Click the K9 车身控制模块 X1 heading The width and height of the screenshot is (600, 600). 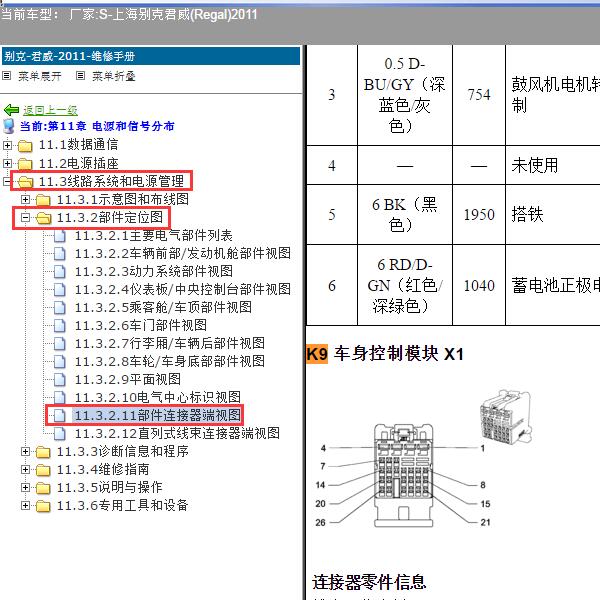(385, 354)
